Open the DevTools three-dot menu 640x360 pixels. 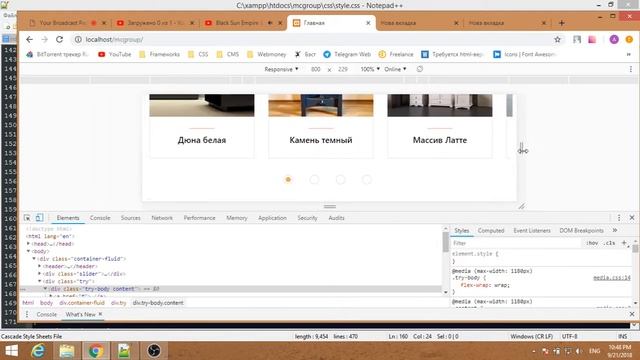pos(619,218)
